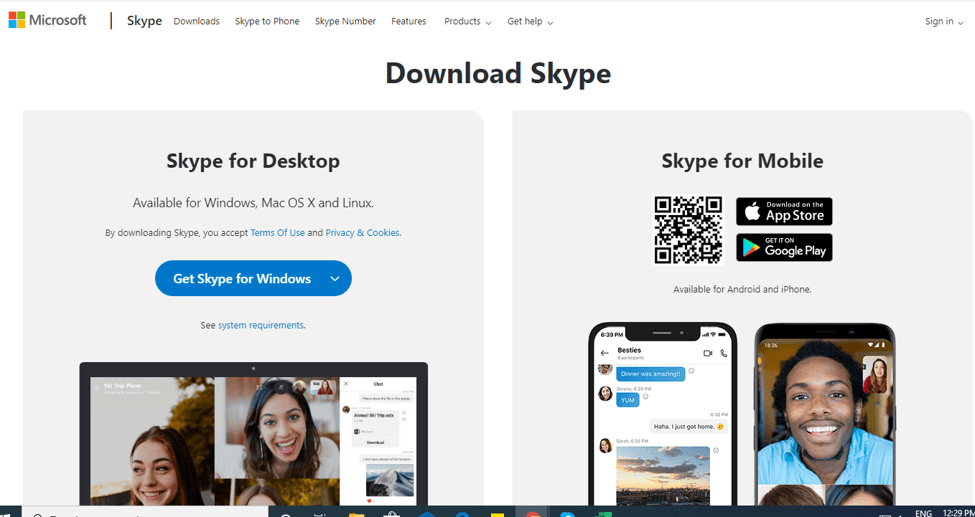This screenshot has height=517, width=975.
Task: Click the iPhone Besties chat preview
Action: 663,414
